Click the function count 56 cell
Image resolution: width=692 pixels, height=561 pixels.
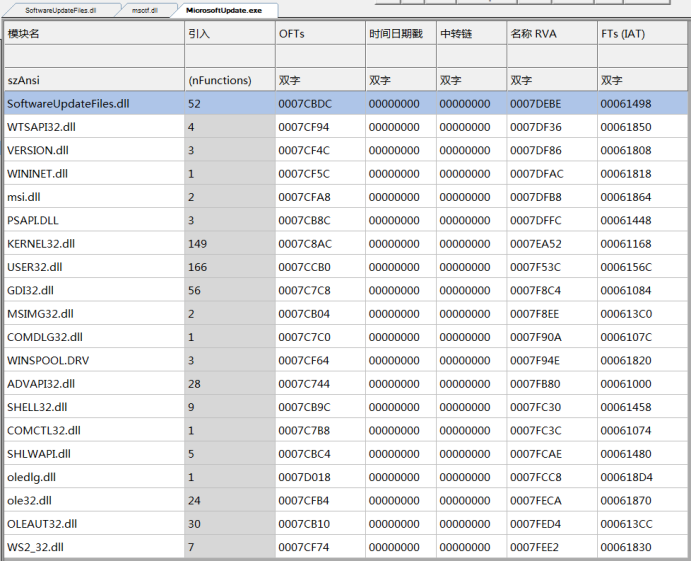pyautogui.click(x=230, y=290)
